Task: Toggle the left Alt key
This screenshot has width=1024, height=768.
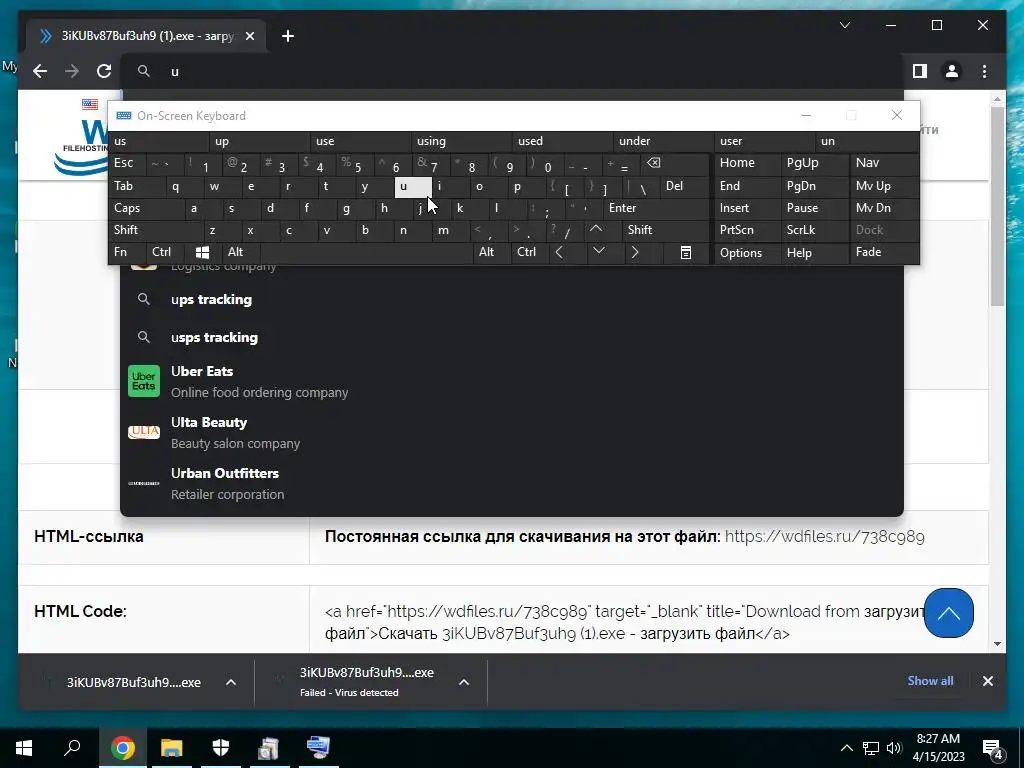Action: point(241,252)
